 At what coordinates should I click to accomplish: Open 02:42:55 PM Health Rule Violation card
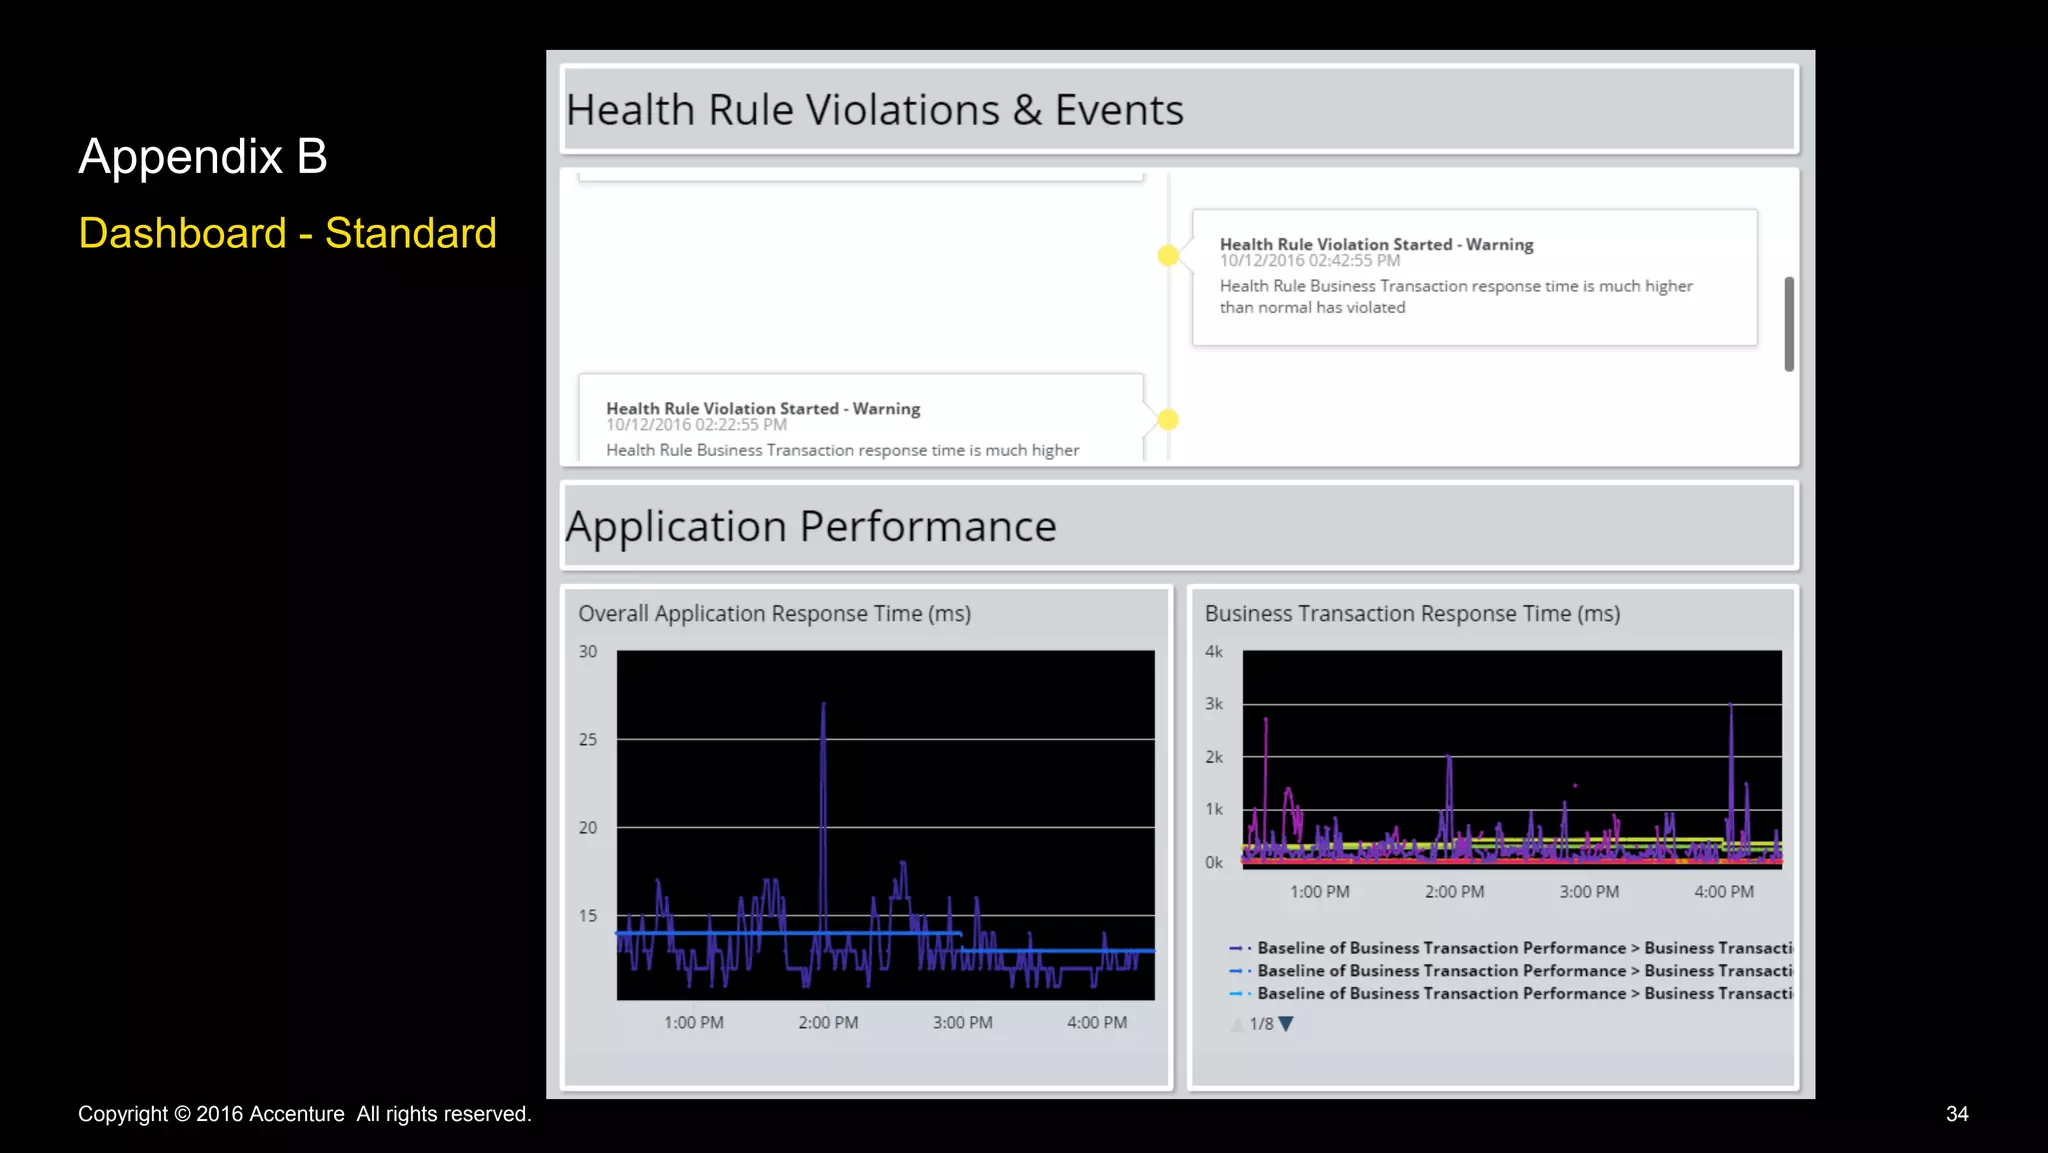pos(1474,277)
